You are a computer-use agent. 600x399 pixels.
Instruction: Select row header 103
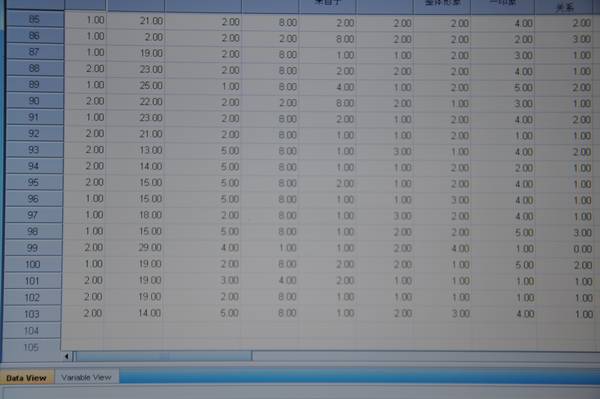(33, 314)
